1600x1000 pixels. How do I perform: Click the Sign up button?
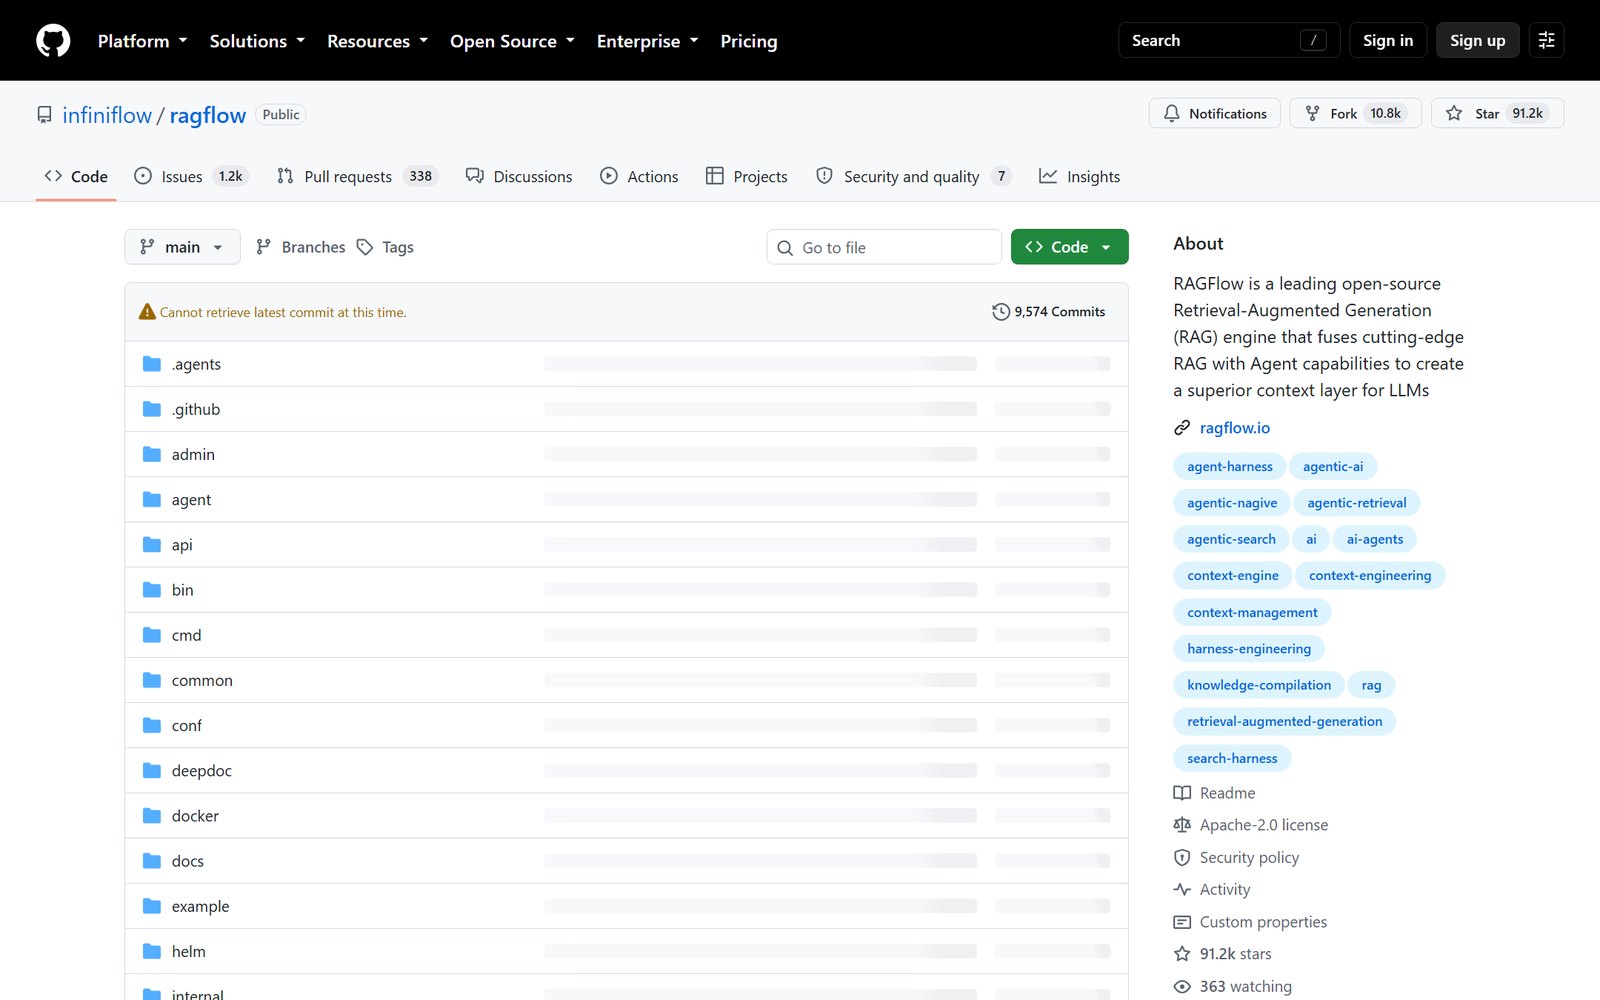(x=1478, y=40)
